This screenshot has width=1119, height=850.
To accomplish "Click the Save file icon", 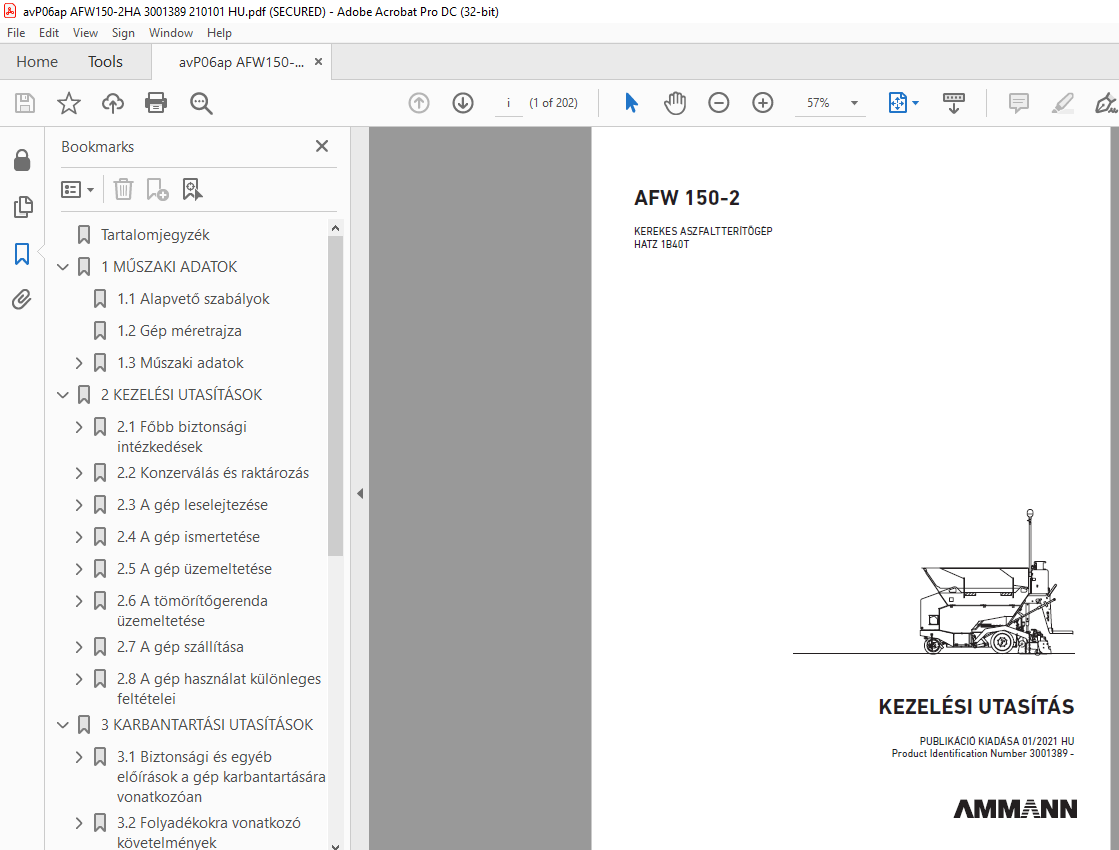I will pos(25,103).
